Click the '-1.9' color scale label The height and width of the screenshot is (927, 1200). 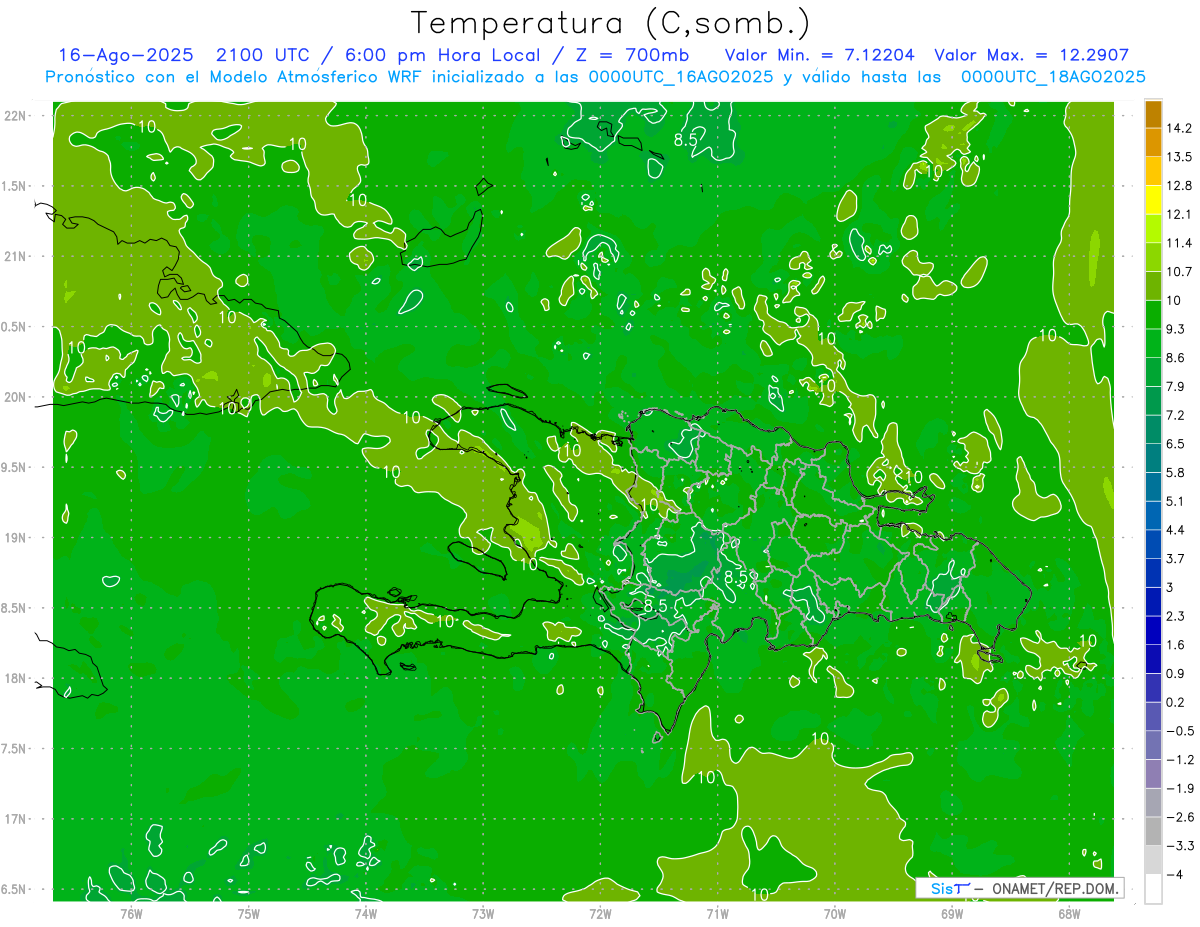1180,788
